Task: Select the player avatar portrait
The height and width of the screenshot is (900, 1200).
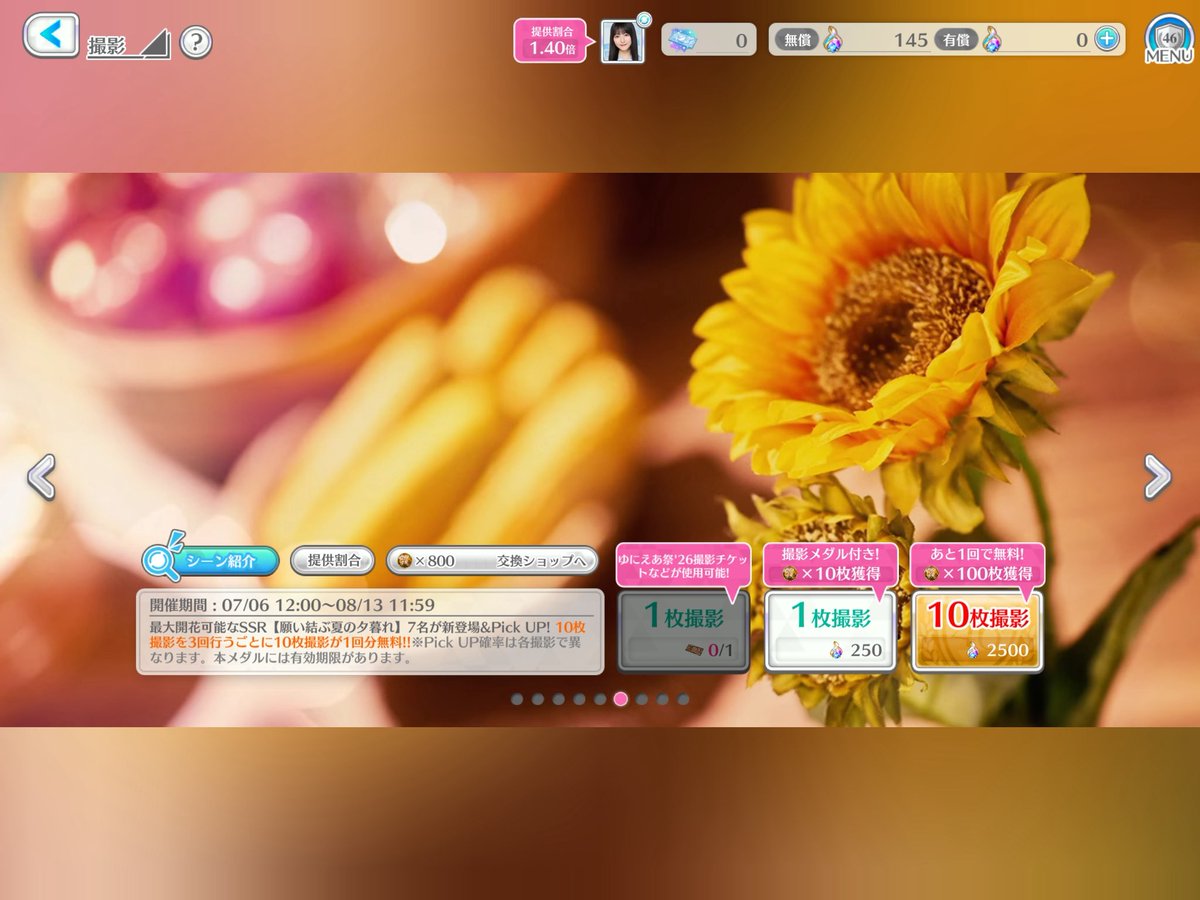Action: 622,41
